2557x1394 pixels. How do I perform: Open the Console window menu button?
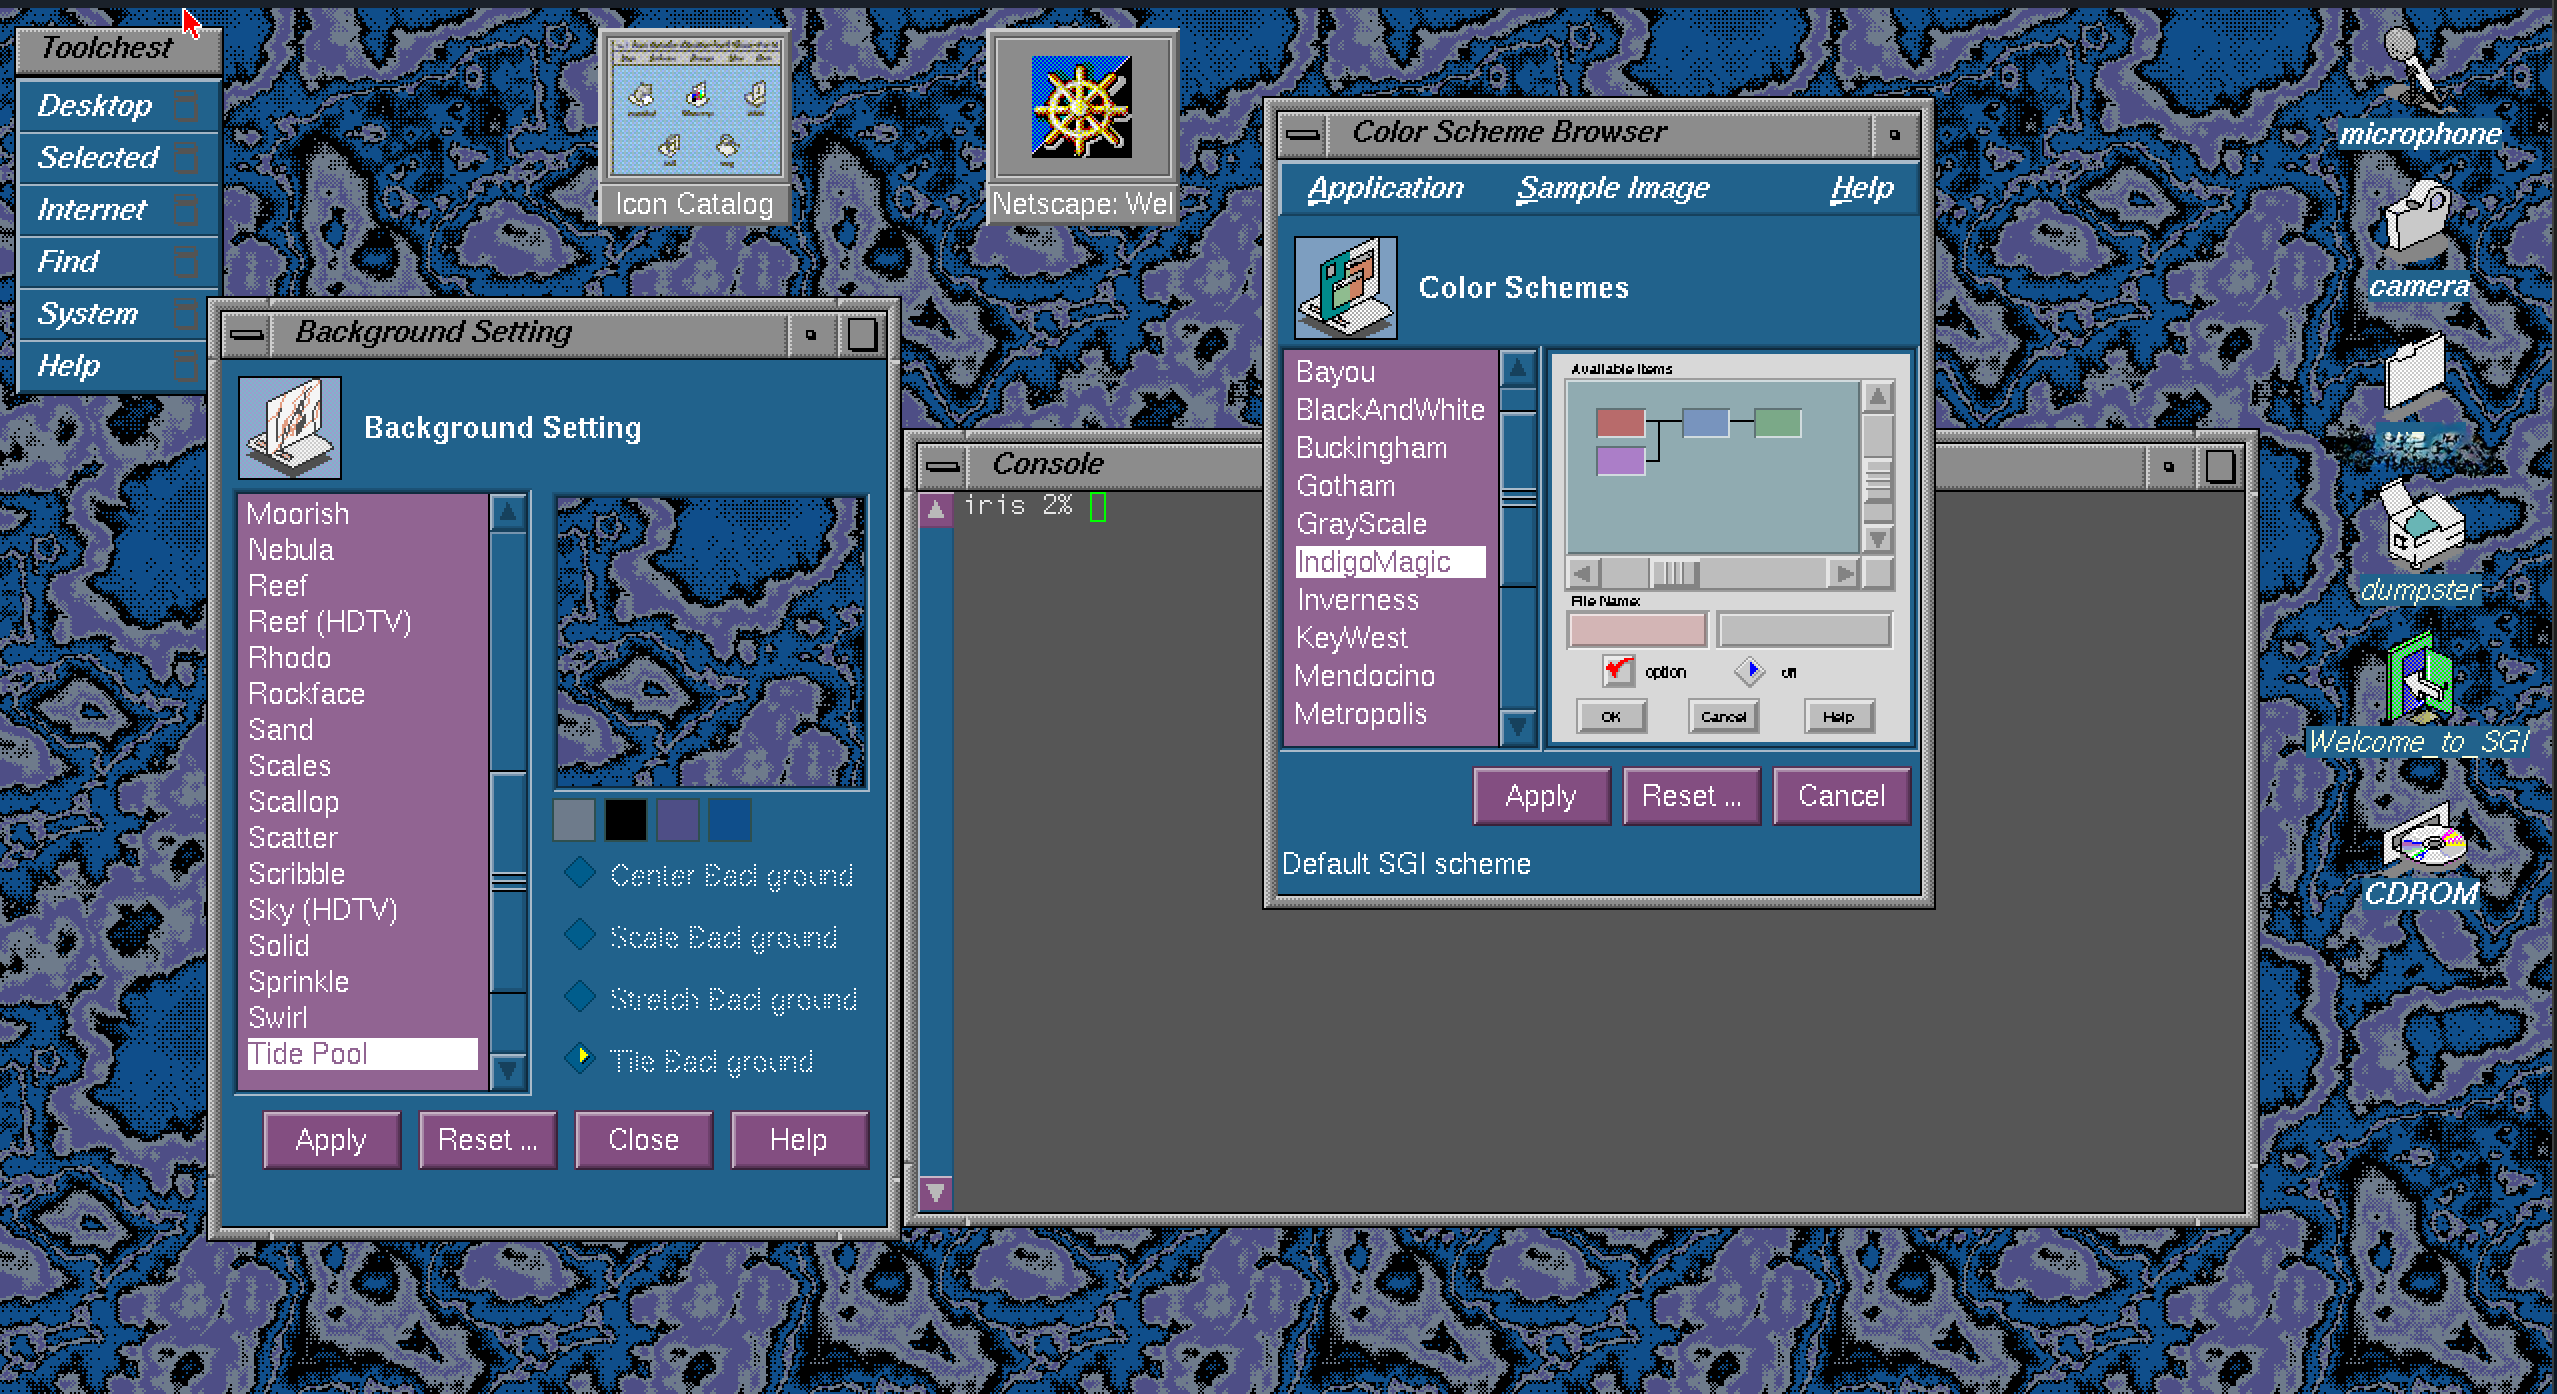click(941, 466)
